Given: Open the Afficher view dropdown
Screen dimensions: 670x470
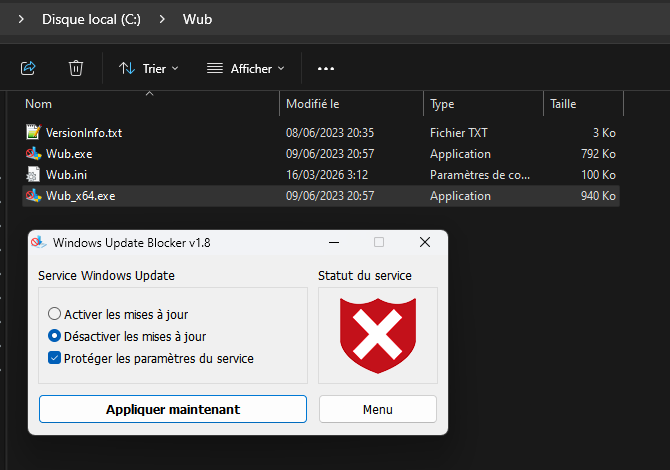Looking at the screenshot, I should [245, 68].
